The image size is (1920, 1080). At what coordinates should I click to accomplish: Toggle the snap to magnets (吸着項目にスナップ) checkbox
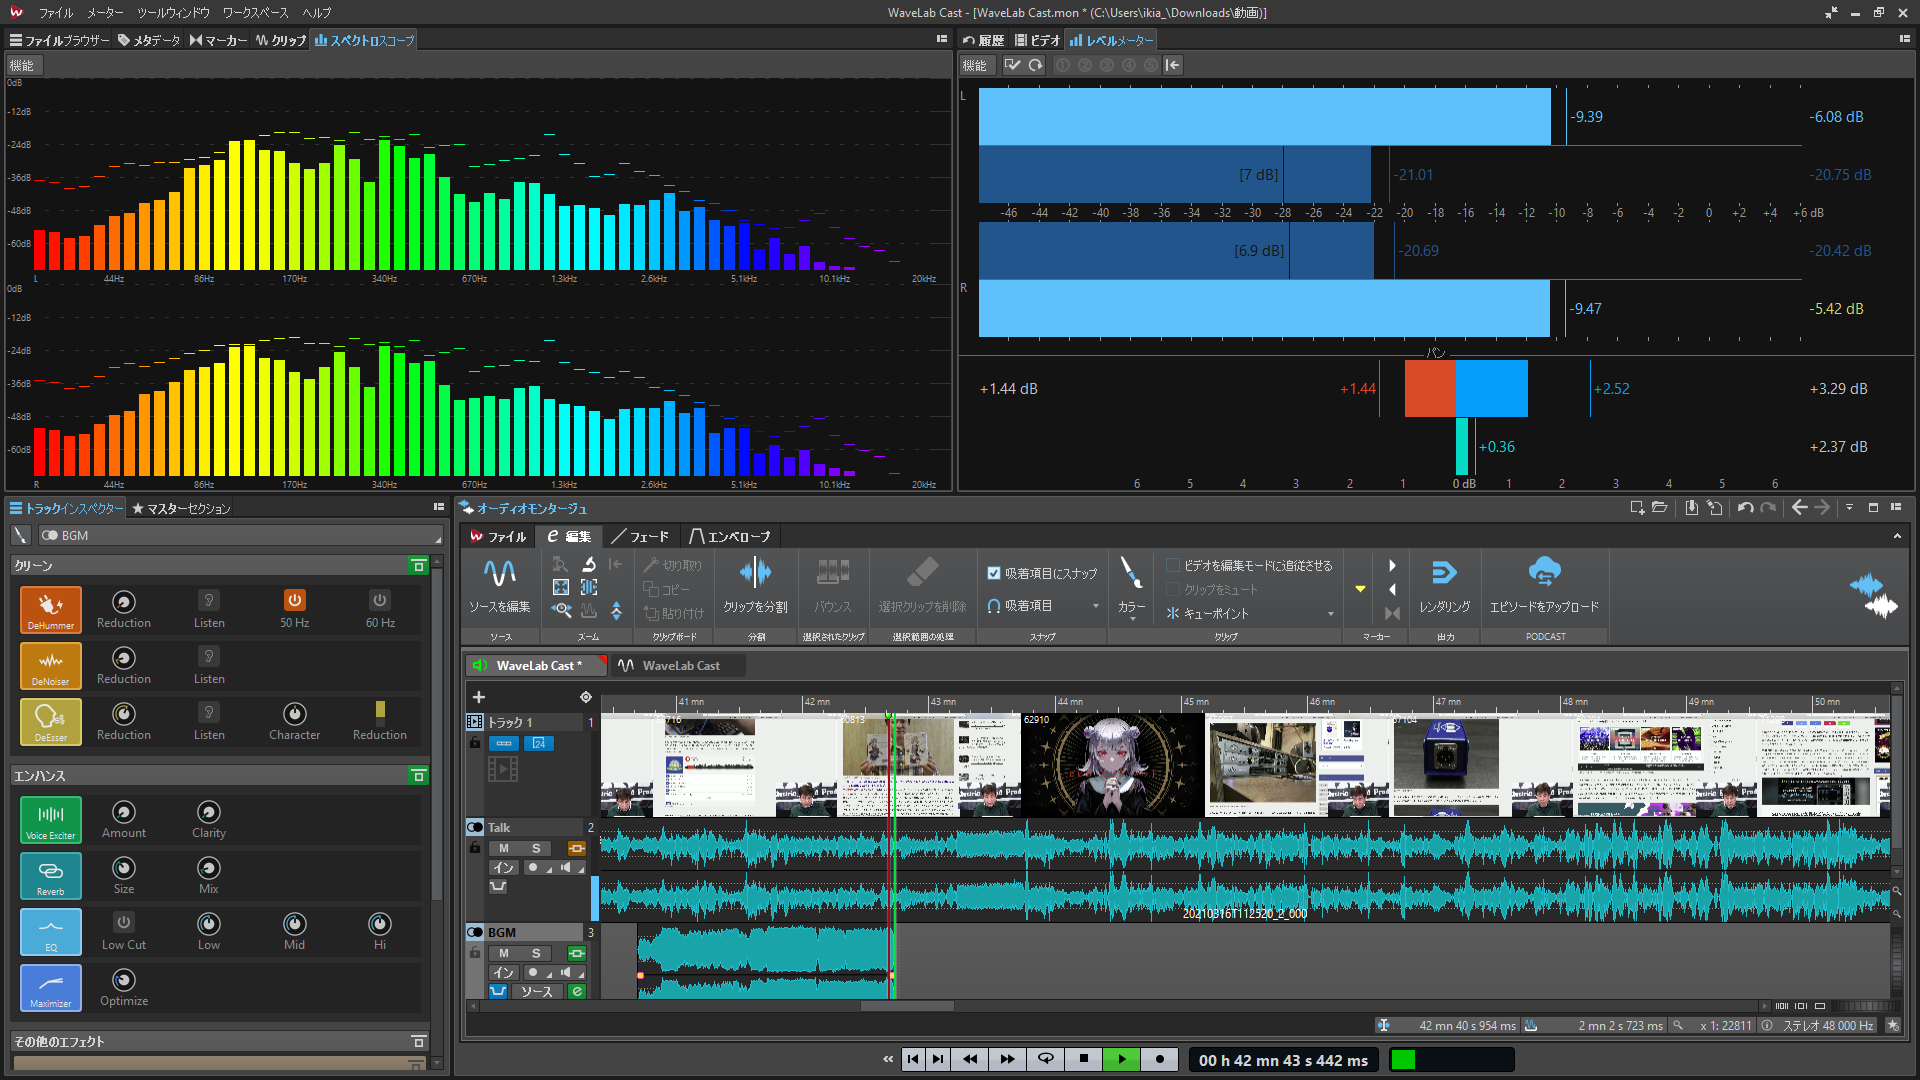tap(994, 573)
